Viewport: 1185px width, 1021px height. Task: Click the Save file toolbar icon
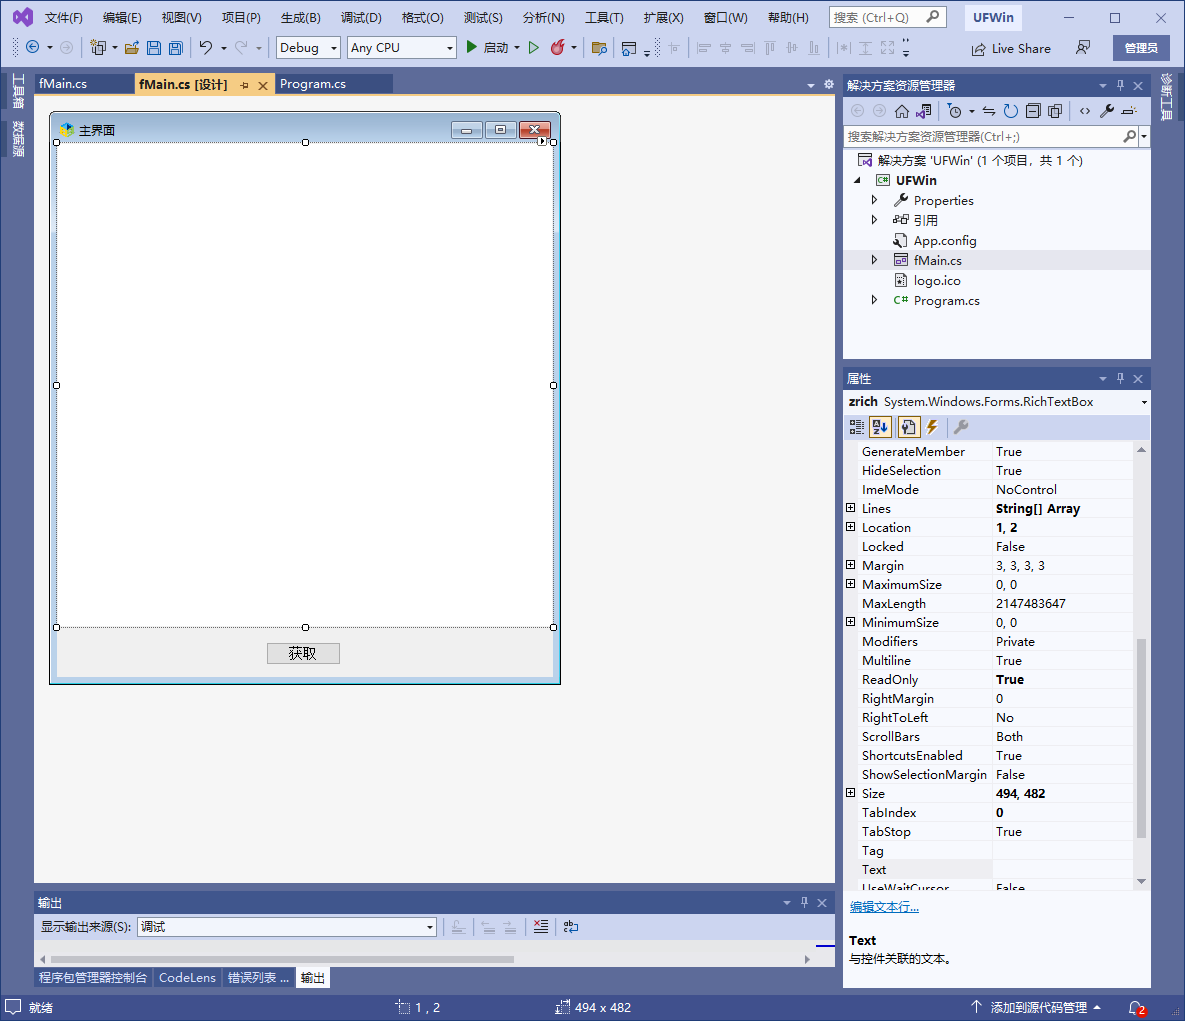point(153,48)
